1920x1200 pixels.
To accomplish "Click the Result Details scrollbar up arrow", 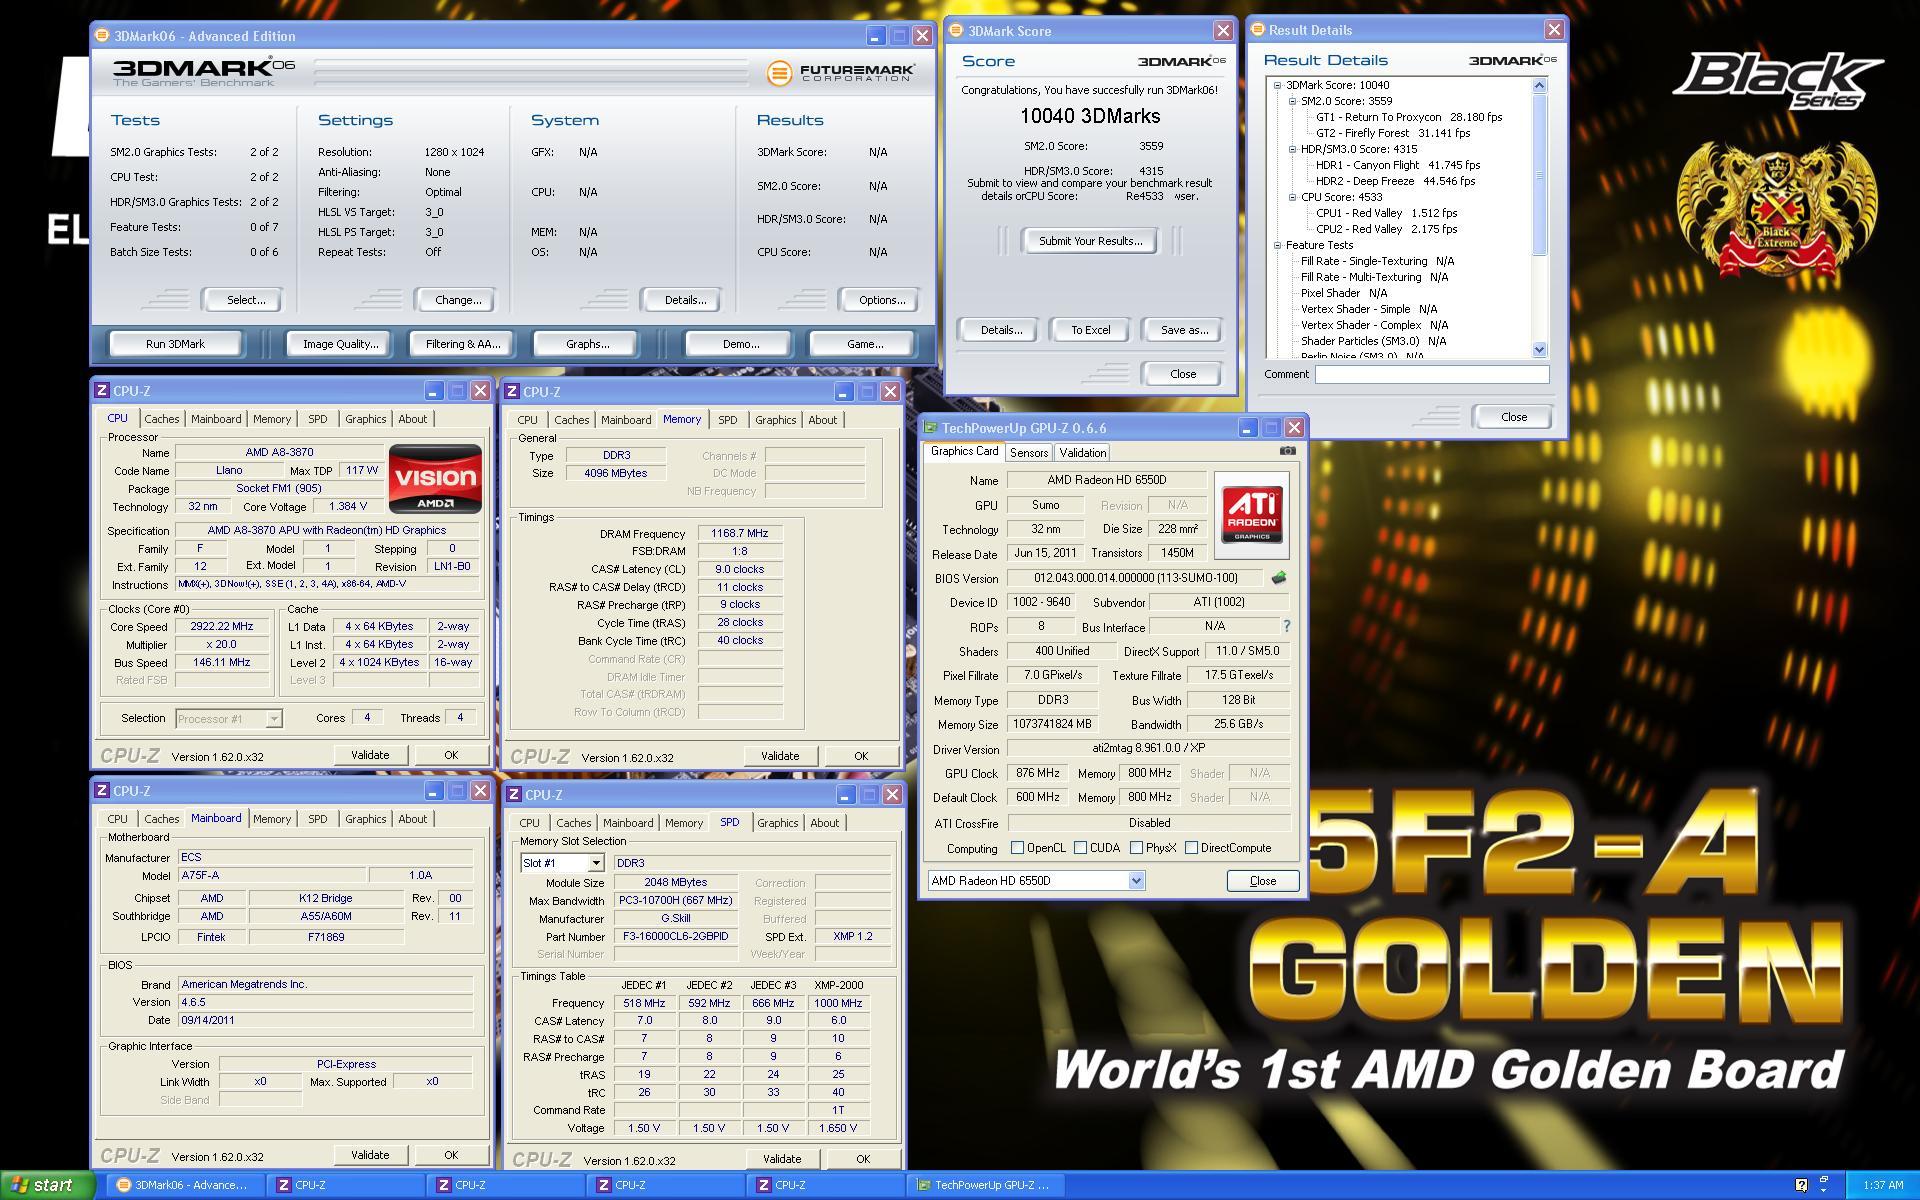I will click(1539, 86).
